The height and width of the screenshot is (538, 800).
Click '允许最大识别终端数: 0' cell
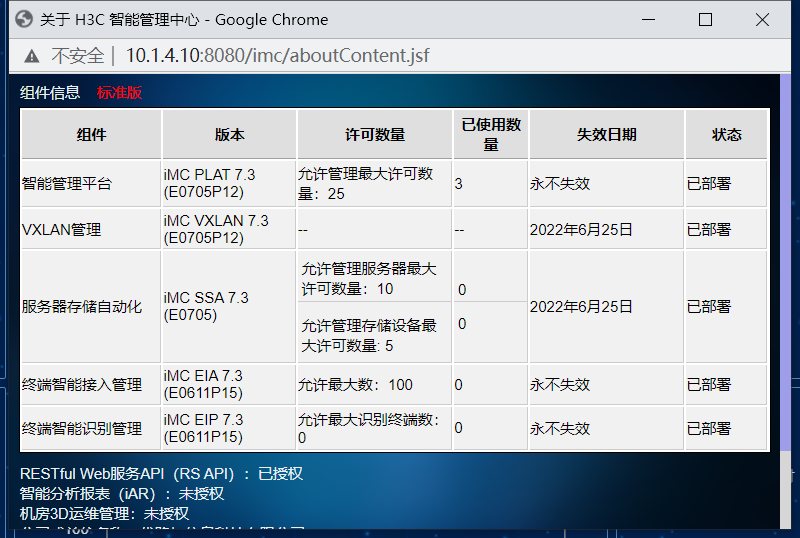(x=374, y=428)
